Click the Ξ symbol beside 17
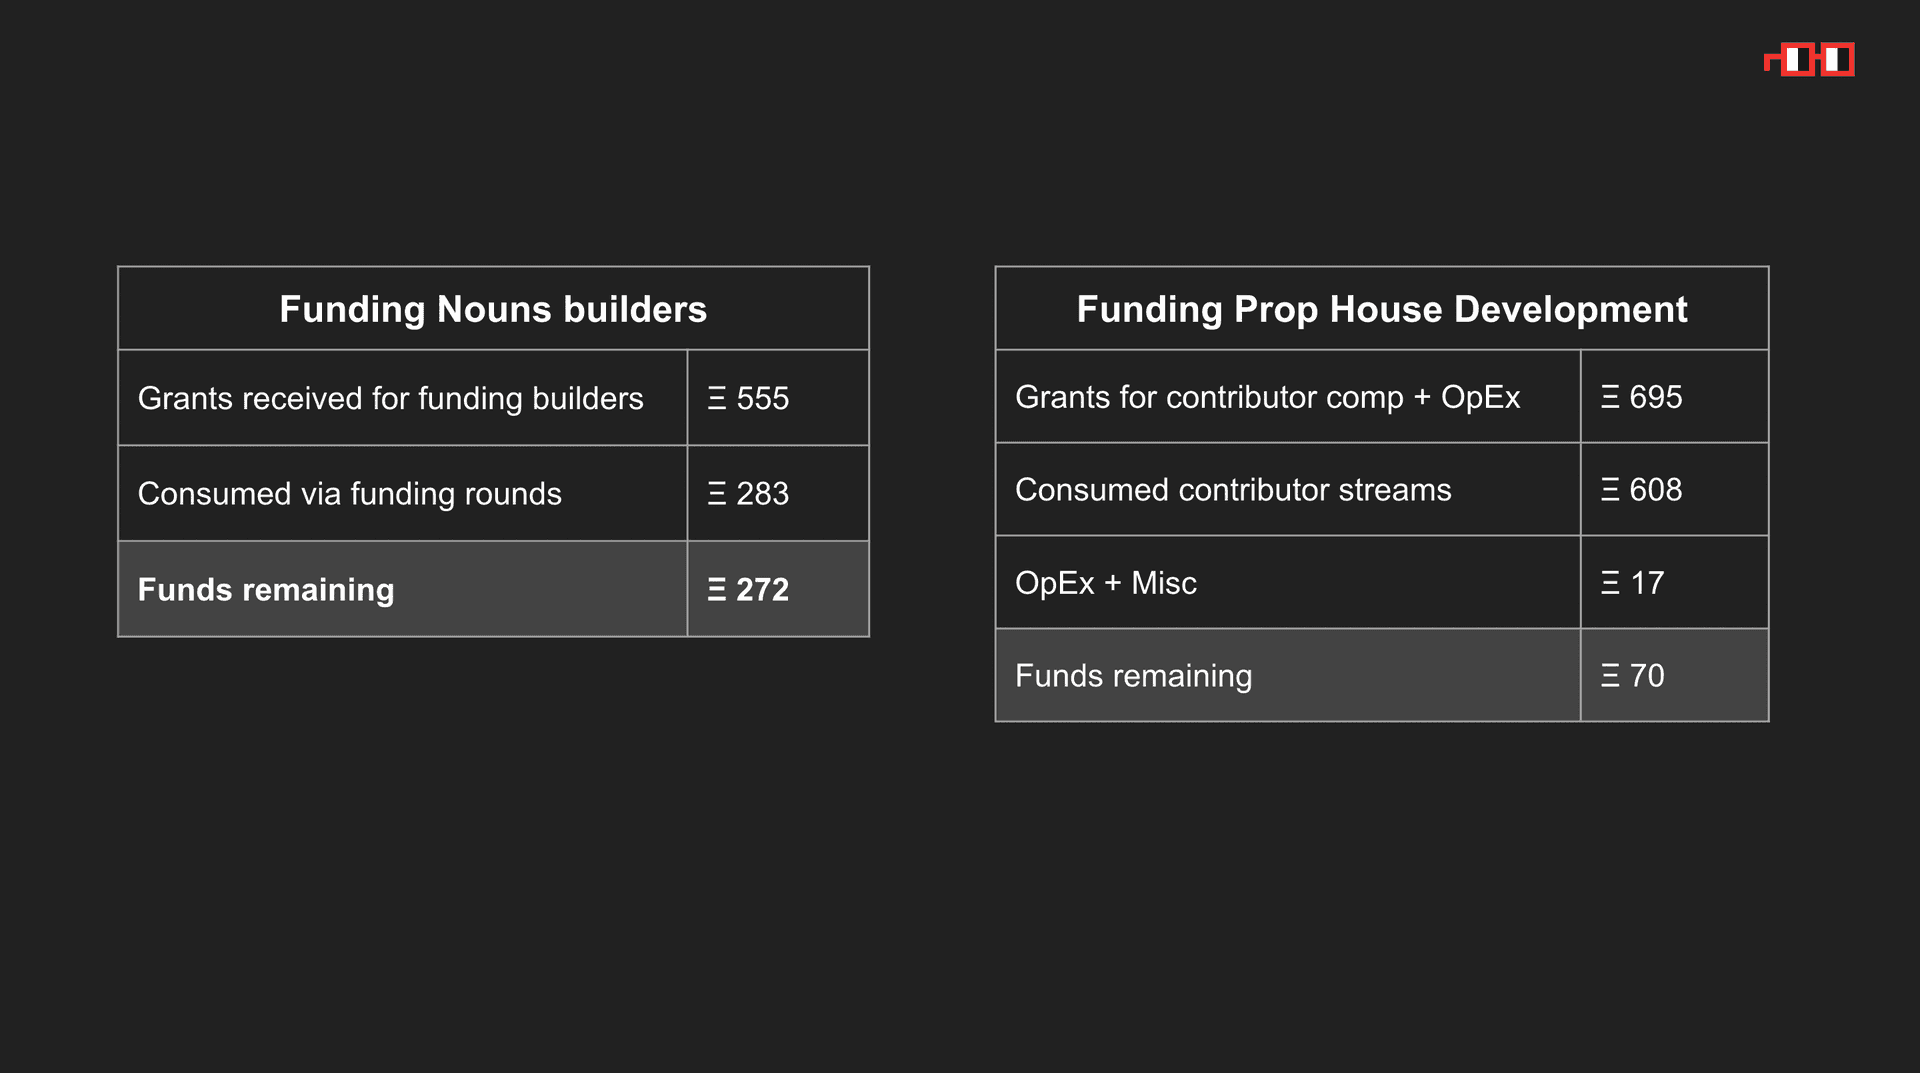This screenshot has width=1920, height=1073. (x=1610, y=583)
